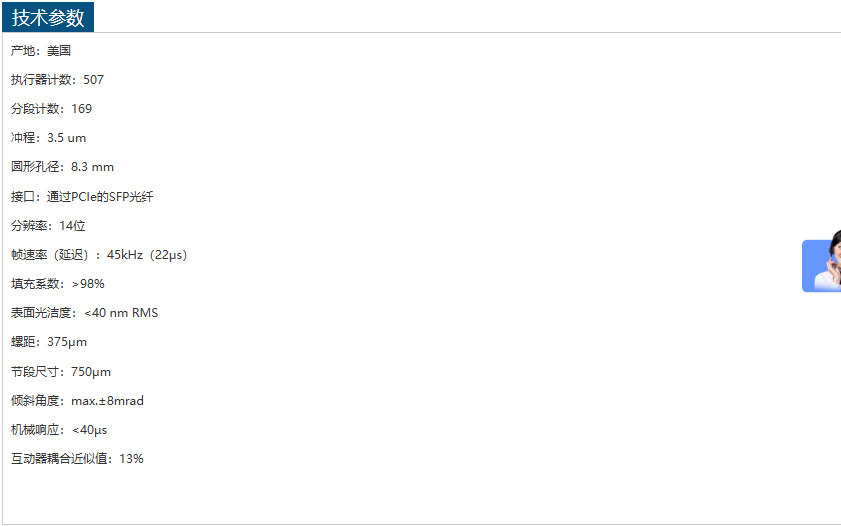Select the 接口 label text
Screen dimensions: 841x526
point(24,197)
